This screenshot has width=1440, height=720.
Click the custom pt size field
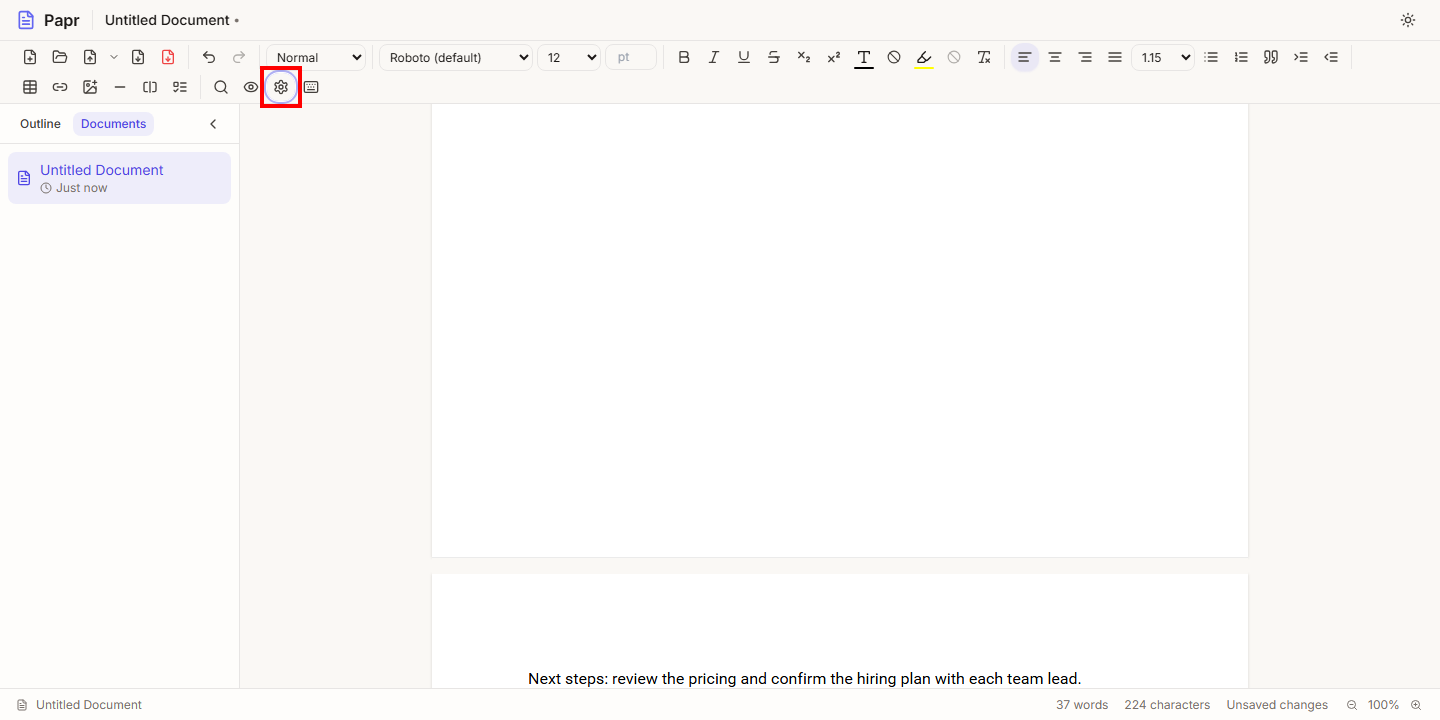631,57
